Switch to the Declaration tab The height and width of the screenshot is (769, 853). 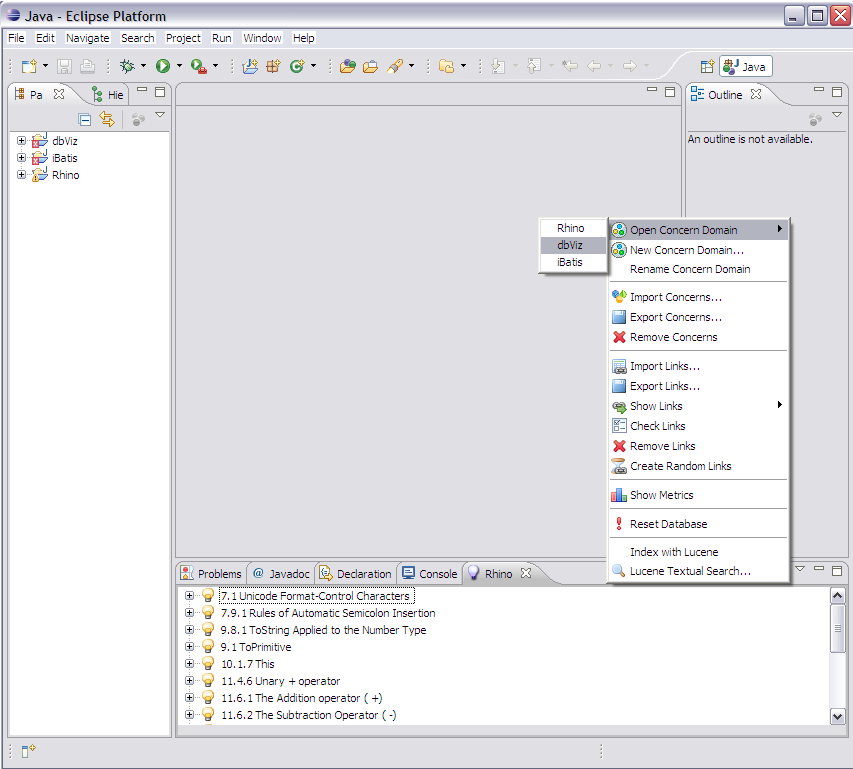pyautogui.click(x=356, y=574)
